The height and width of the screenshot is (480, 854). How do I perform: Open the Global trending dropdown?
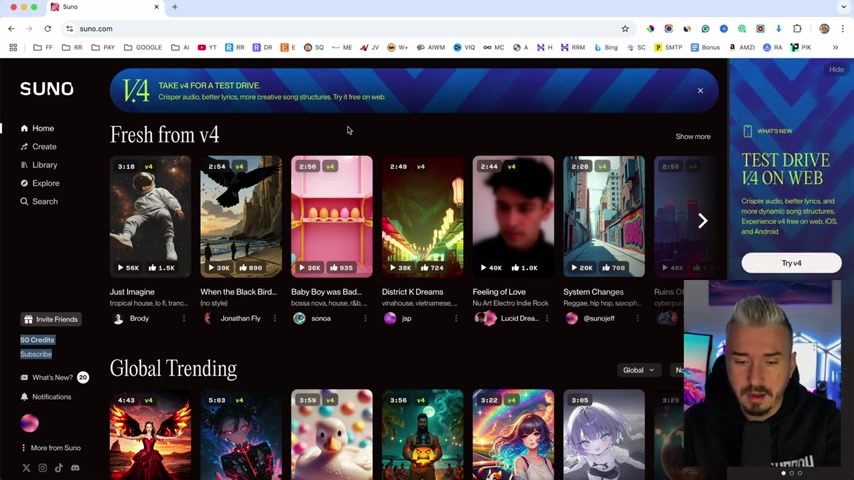[x=638, y=370]
